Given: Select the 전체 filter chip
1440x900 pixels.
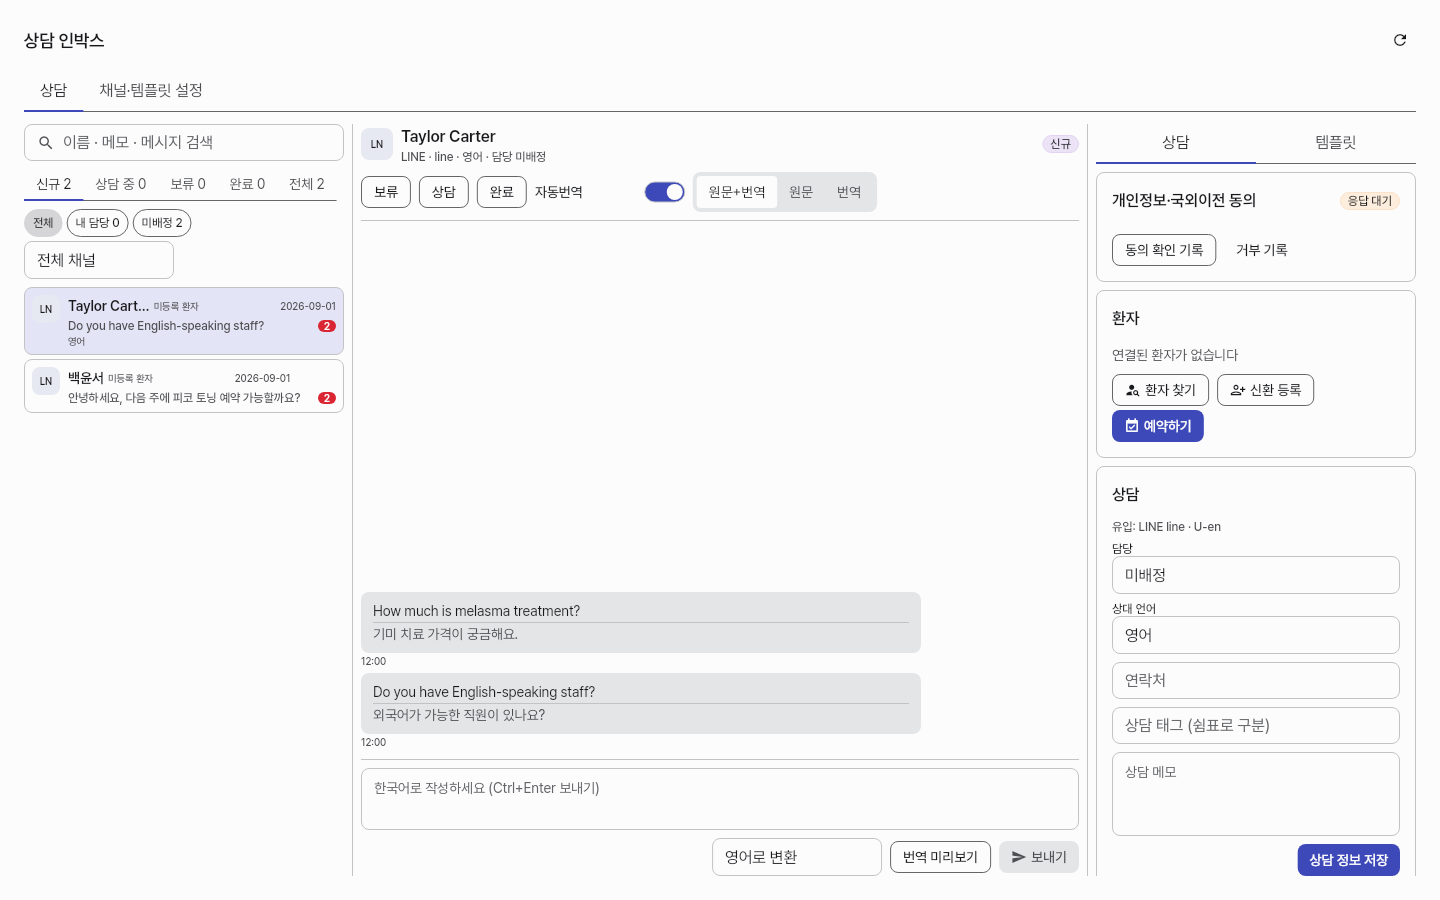Looking at the screenshot, I should 43,223.
